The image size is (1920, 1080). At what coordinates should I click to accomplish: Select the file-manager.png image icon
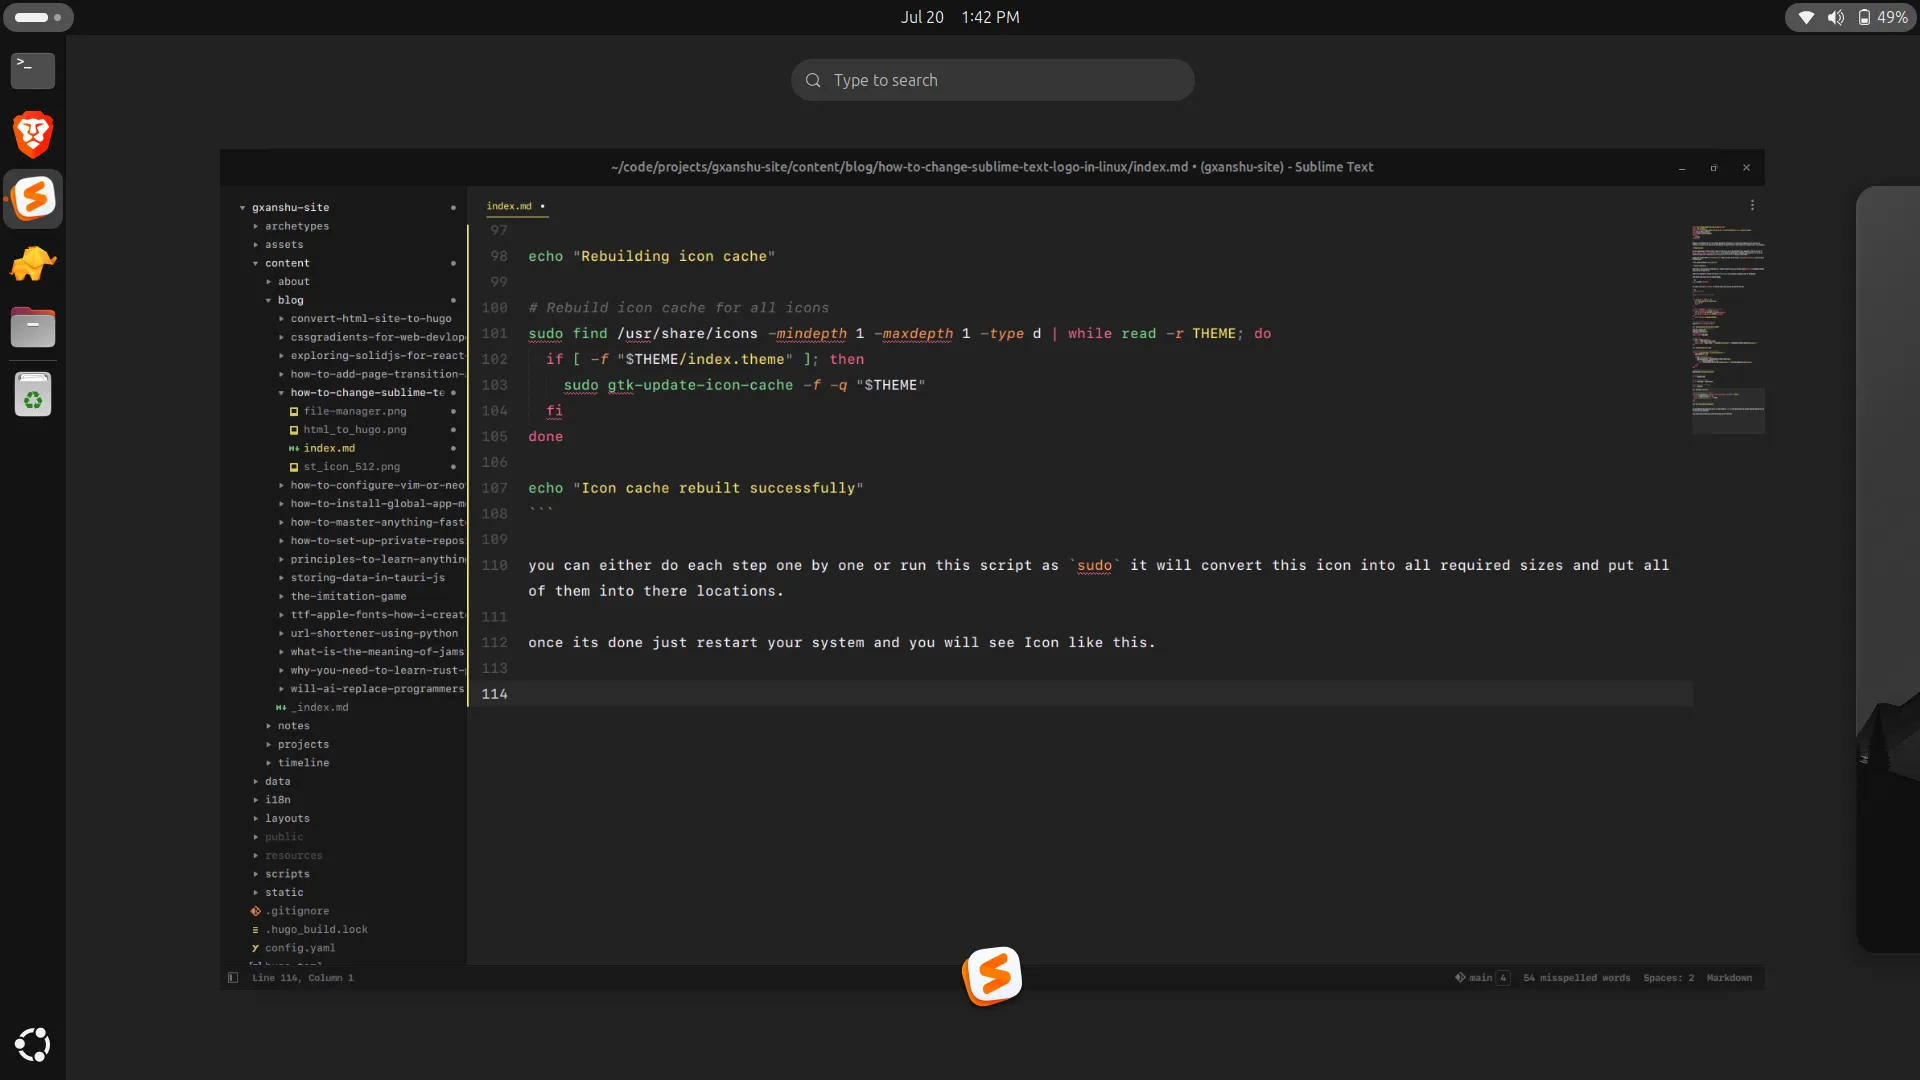pyautogui.click(x=293, y=411)
